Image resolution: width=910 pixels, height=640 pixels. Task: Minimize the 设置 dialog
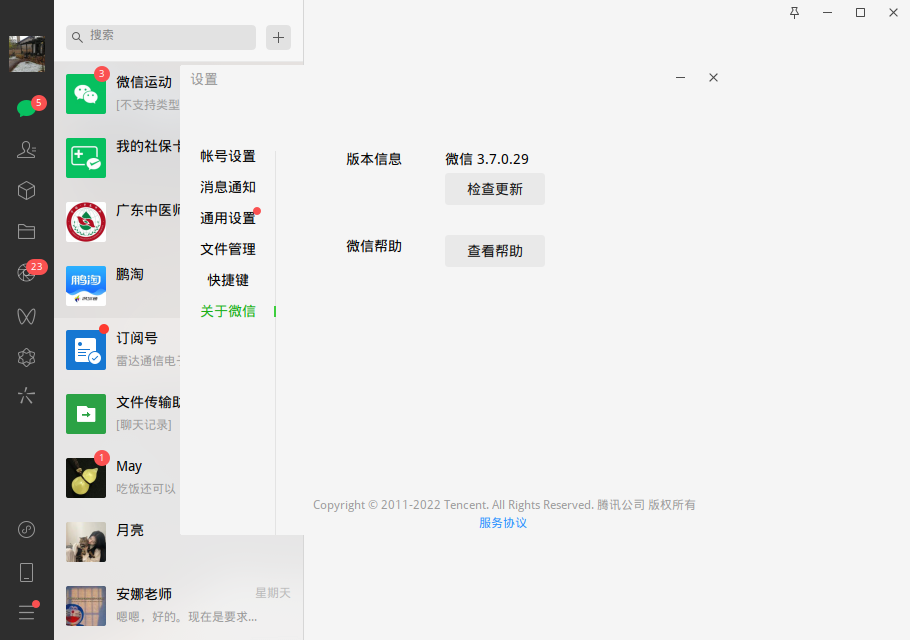point(681,78)
